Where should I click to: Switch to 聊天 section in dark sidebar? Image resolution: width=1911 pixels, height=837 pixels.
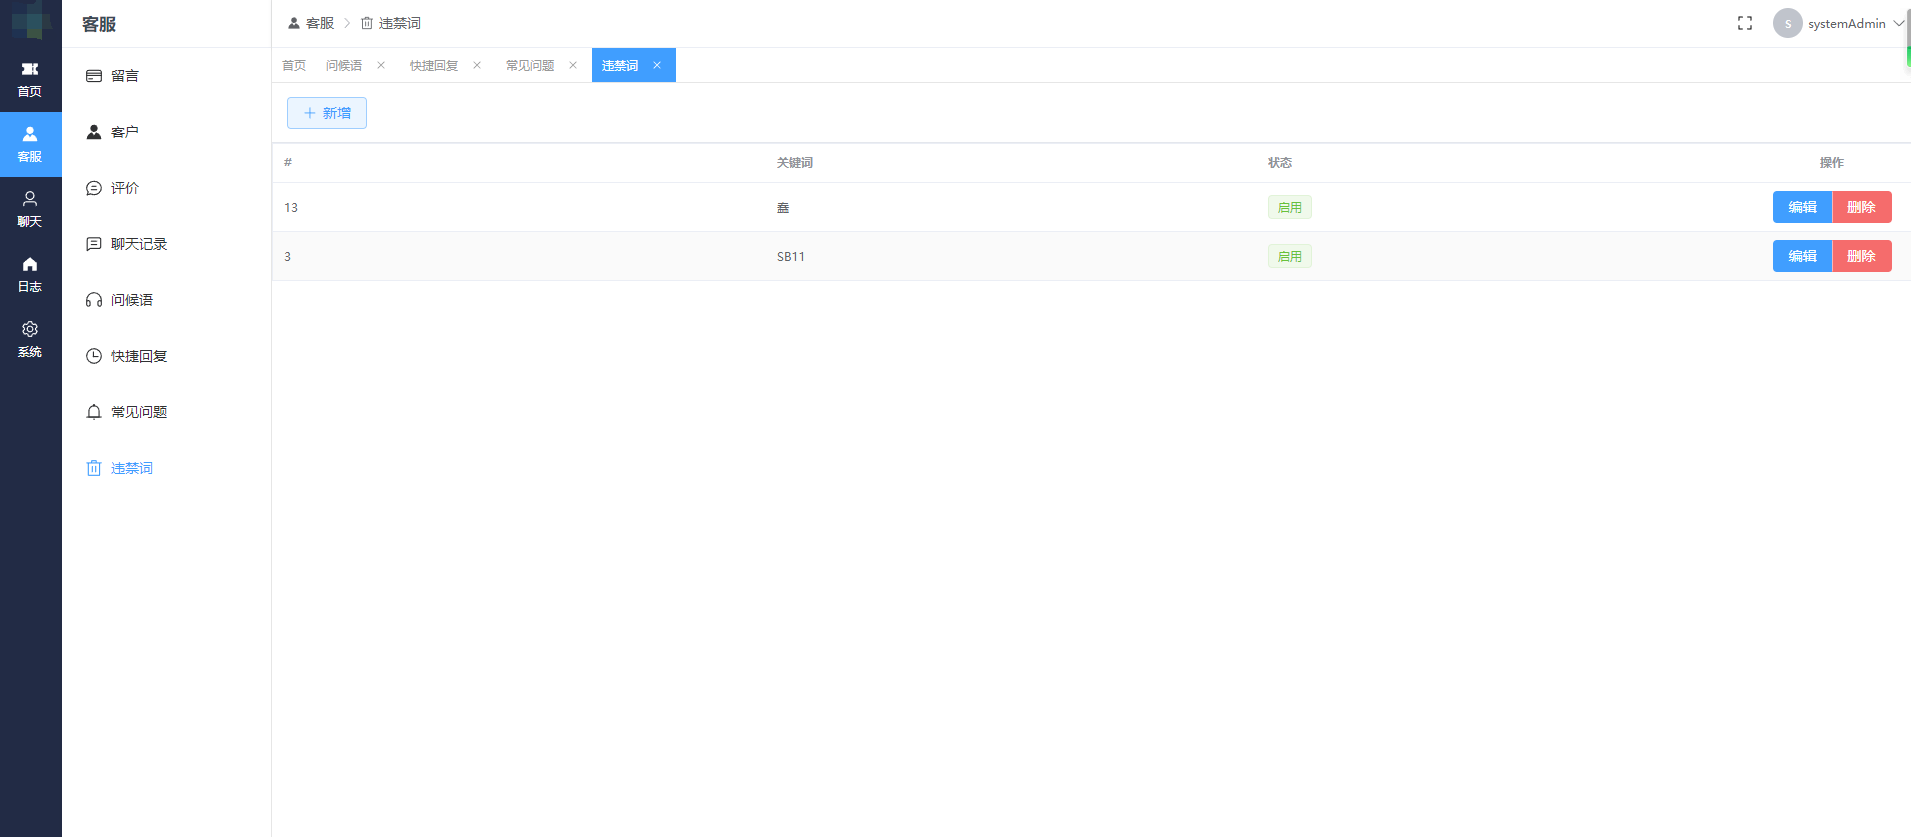click(30, 209)
